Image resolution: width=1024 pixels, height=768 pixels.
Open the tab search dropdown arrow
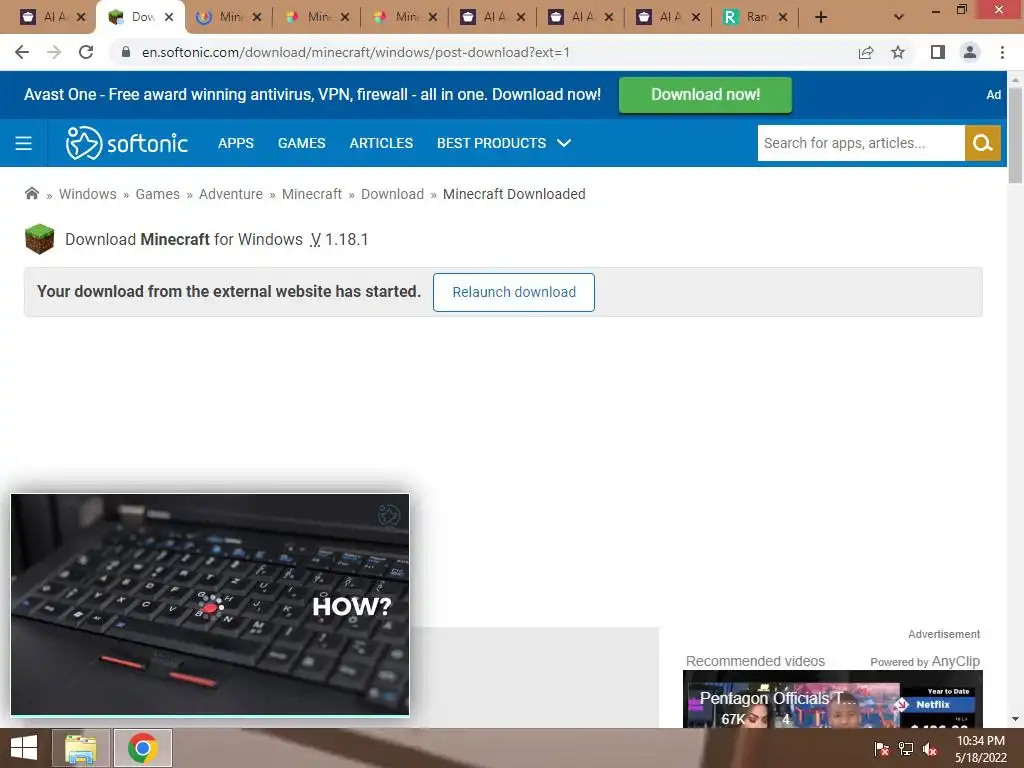(899, 17)
